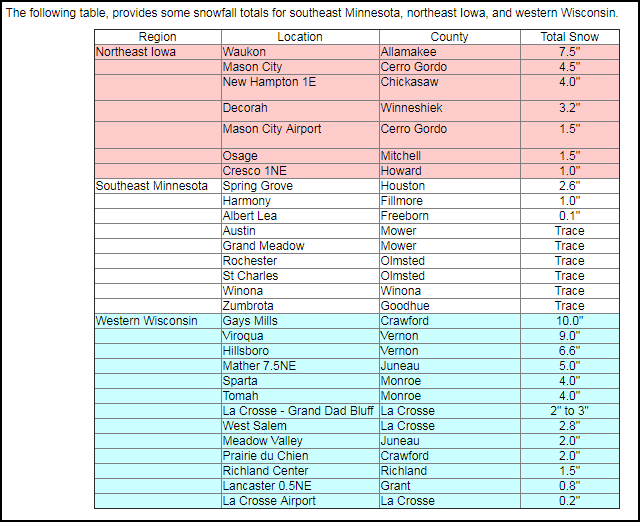Screen dimensions: 640x522
Task: Select the Albert Lea location cell
Action: [300, 216]
